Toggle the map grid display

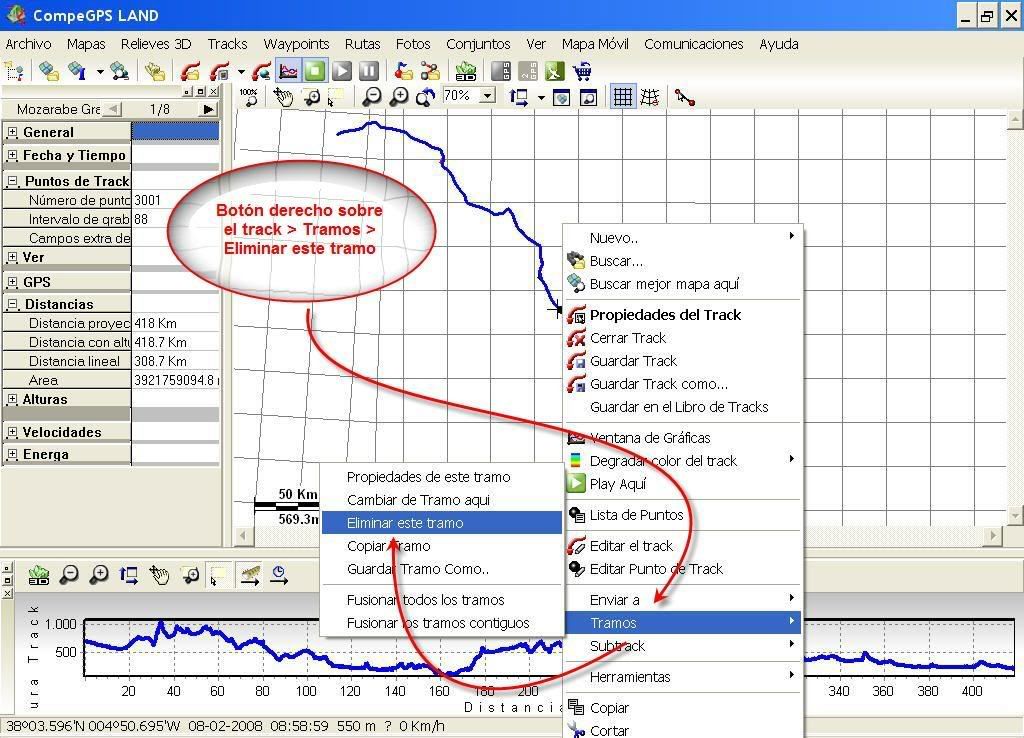coord(622,97)
